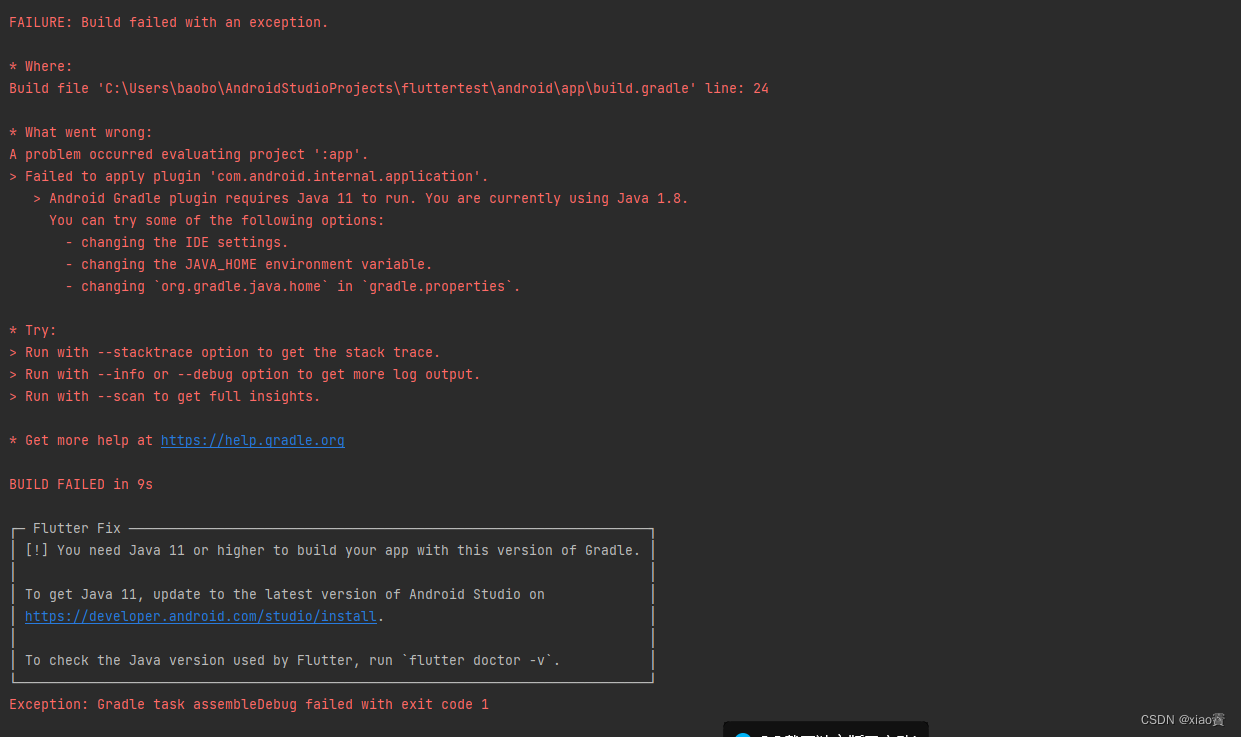The height and width of the screenshot is (737, 1241).
Task: Click the 'Flutter Fix' box title
Action: [x=77, y=528]
